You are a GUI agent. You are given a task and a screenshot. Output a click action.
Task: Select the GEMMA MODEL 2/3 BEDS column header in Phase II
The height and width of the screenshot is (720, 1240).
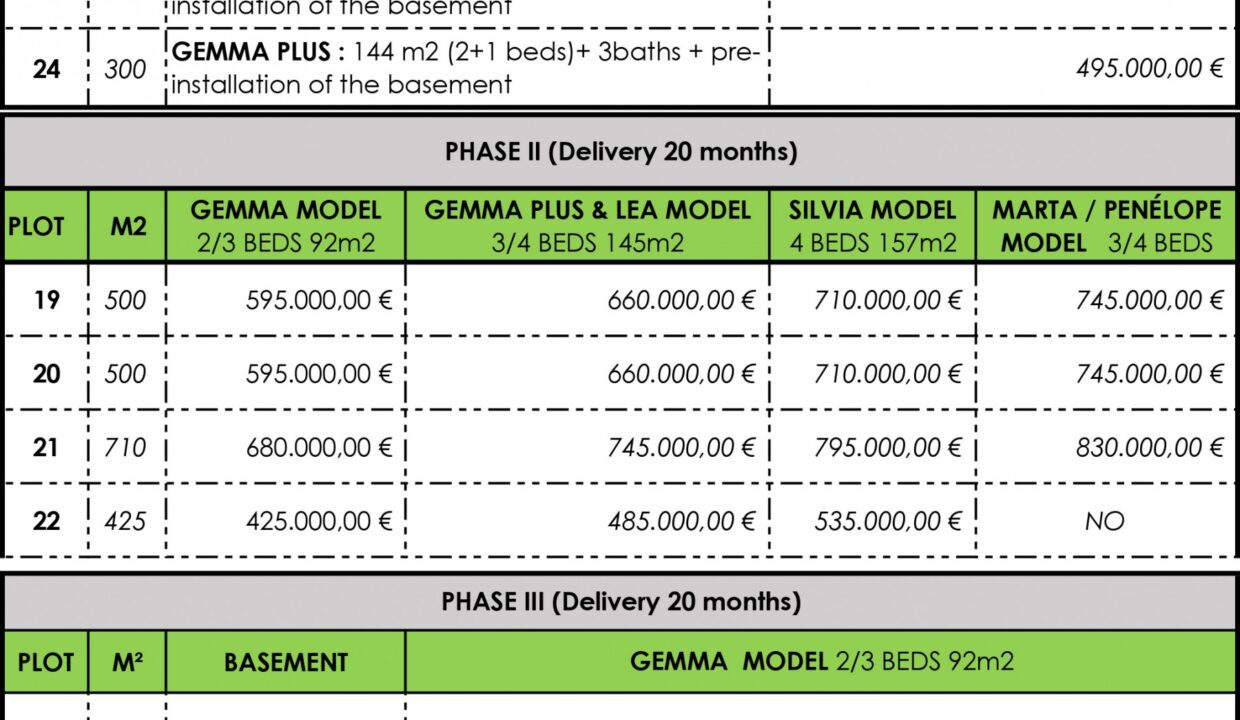click(x=285, y=226)
